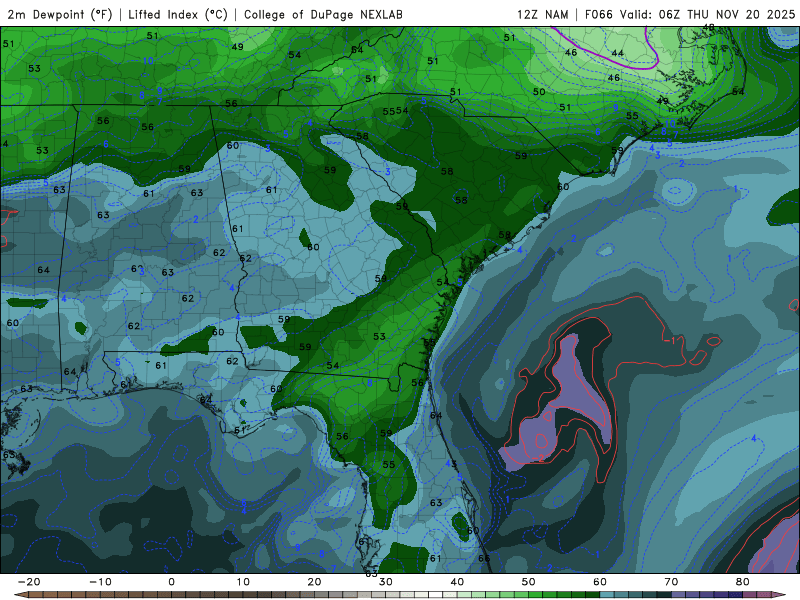Image resolution: width=800 pixels, height=600 pixels.
Task: Click the 65 dewpoint value near the Louisiana coast
Action: (9, 454)
